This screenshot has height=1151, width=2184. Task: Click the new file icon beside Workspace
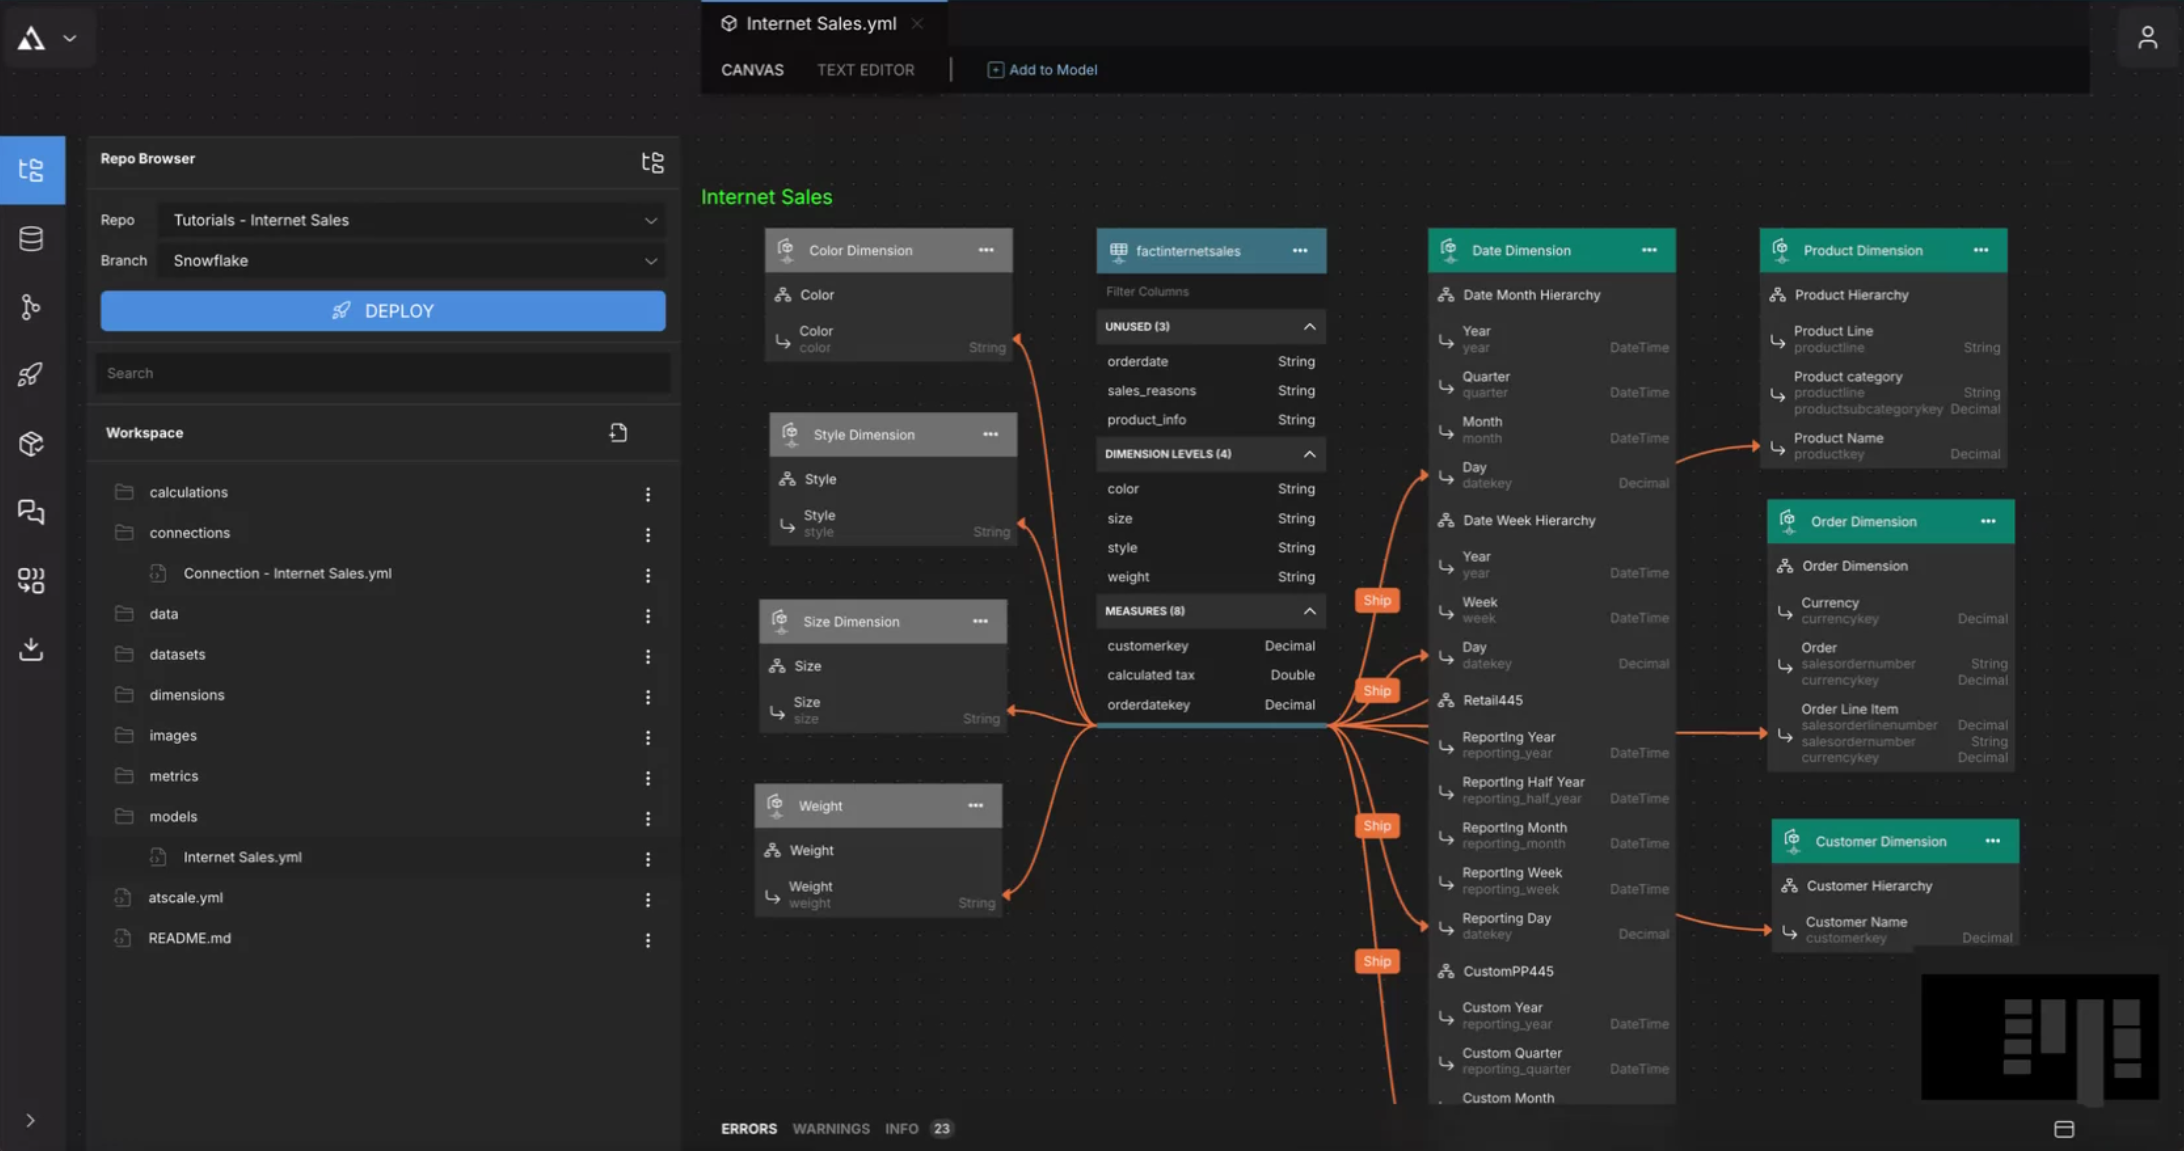(x=618, y=433)
